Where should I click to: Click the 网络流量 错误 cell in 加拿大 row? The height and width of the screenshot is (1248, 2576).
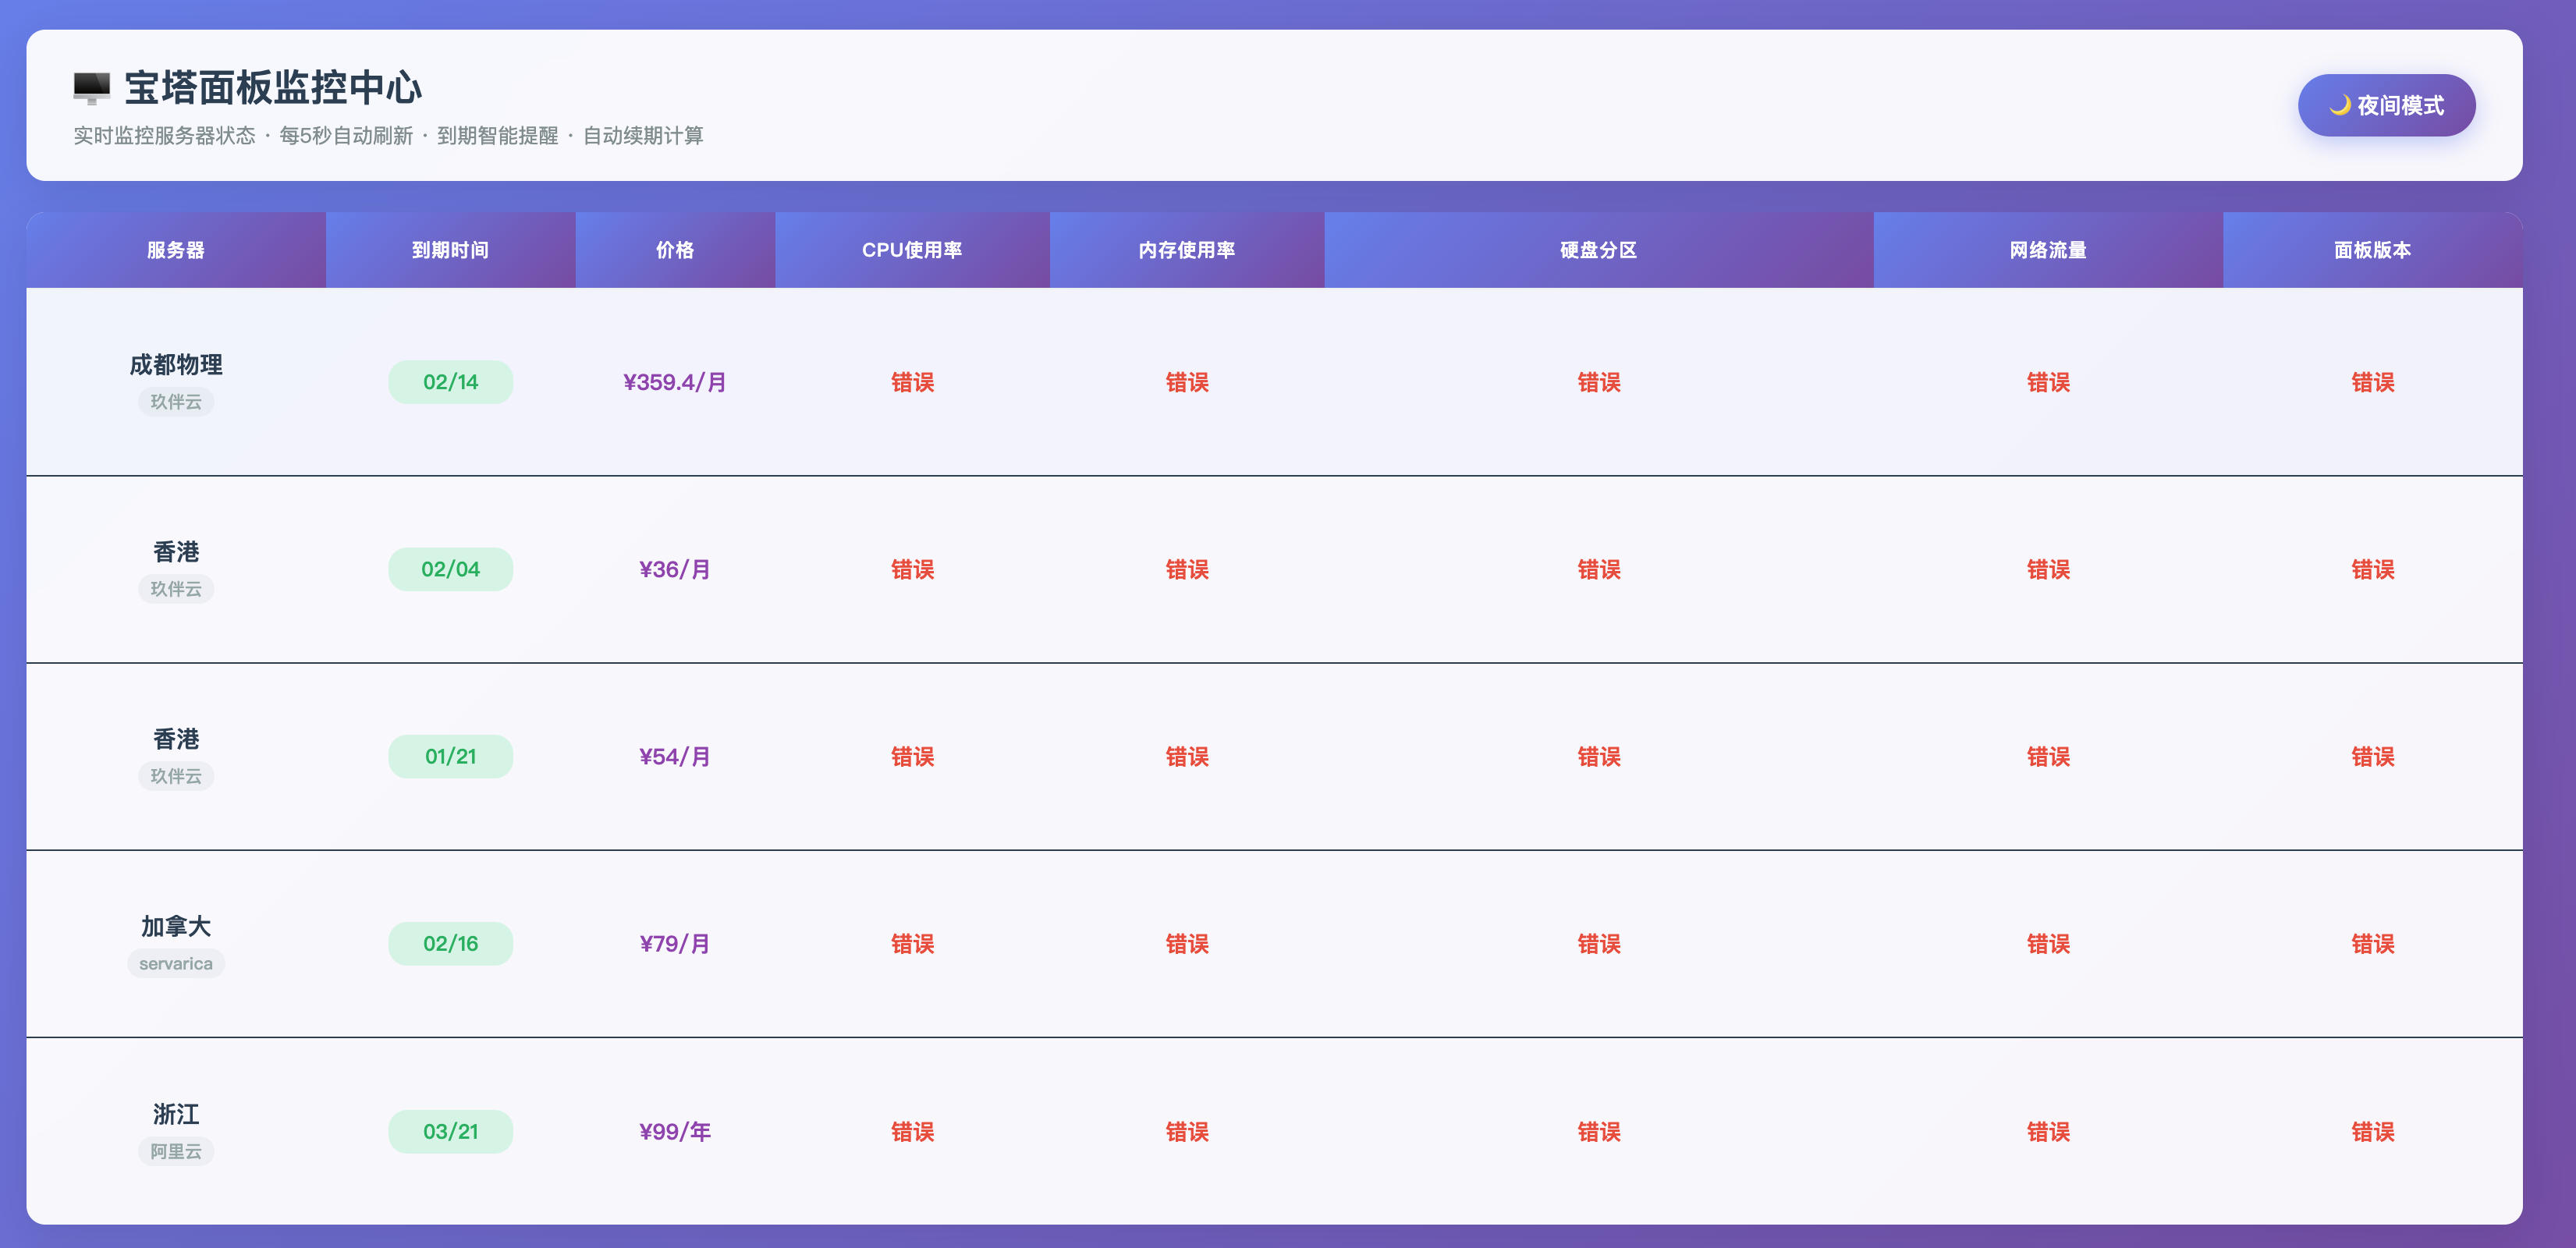(x=2048, y=943)
